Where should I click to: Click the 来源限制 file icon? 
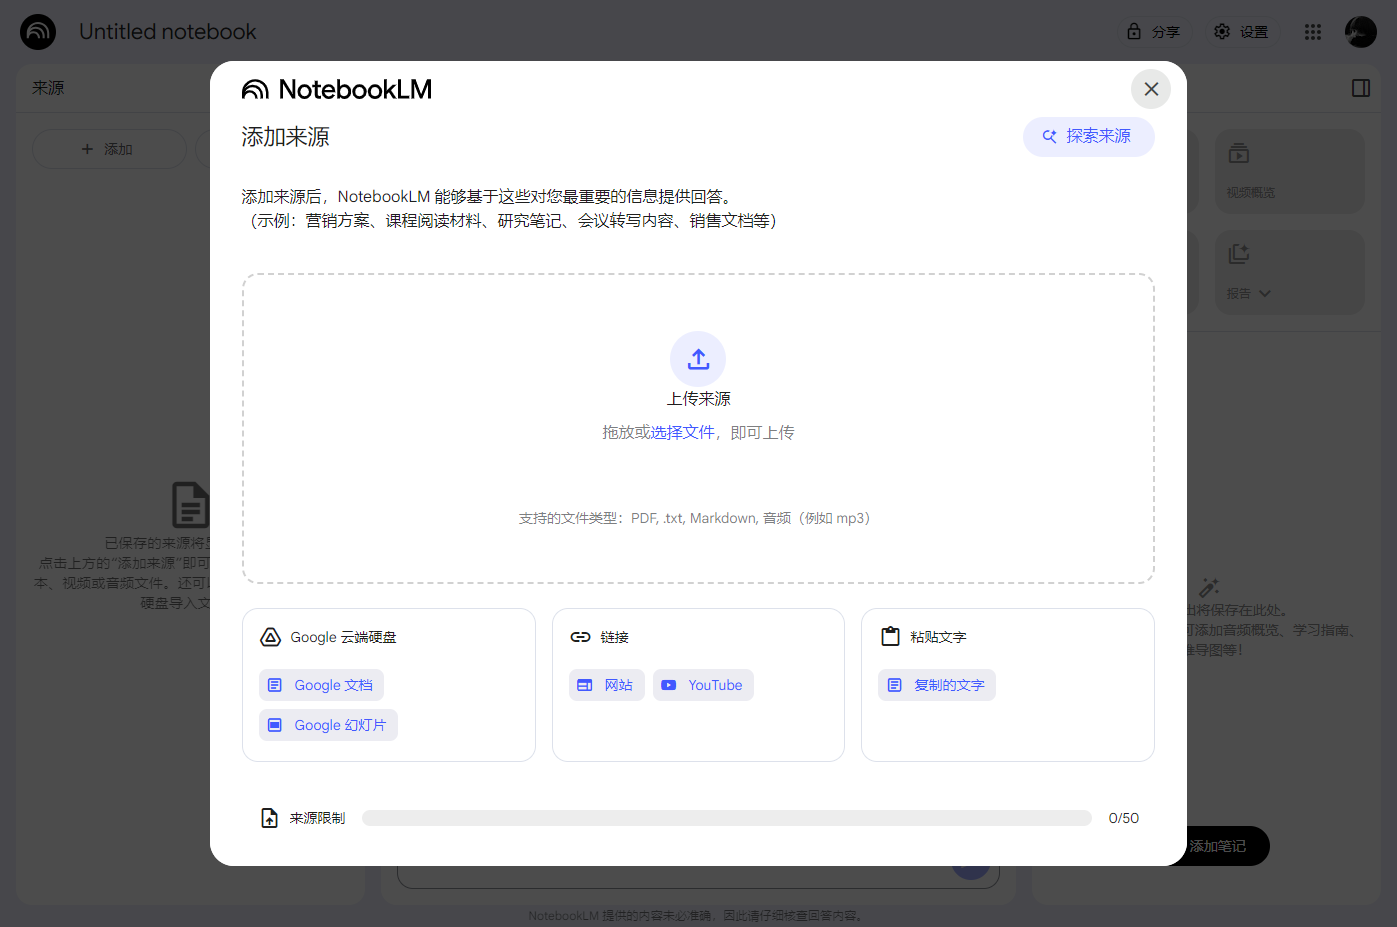[269, 818]
